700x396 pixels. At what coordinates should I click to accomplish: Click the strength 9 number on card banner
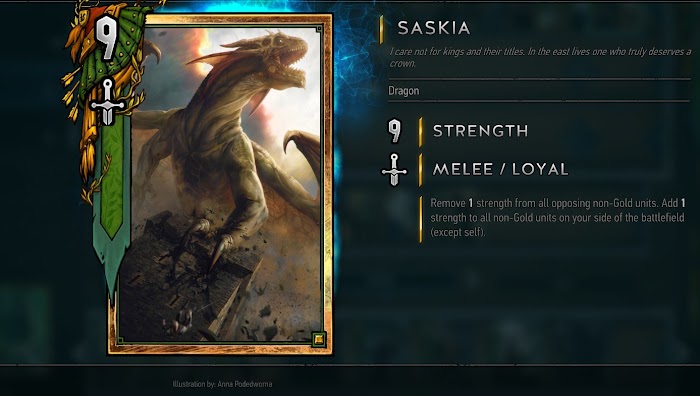click(x=107, y=38)
